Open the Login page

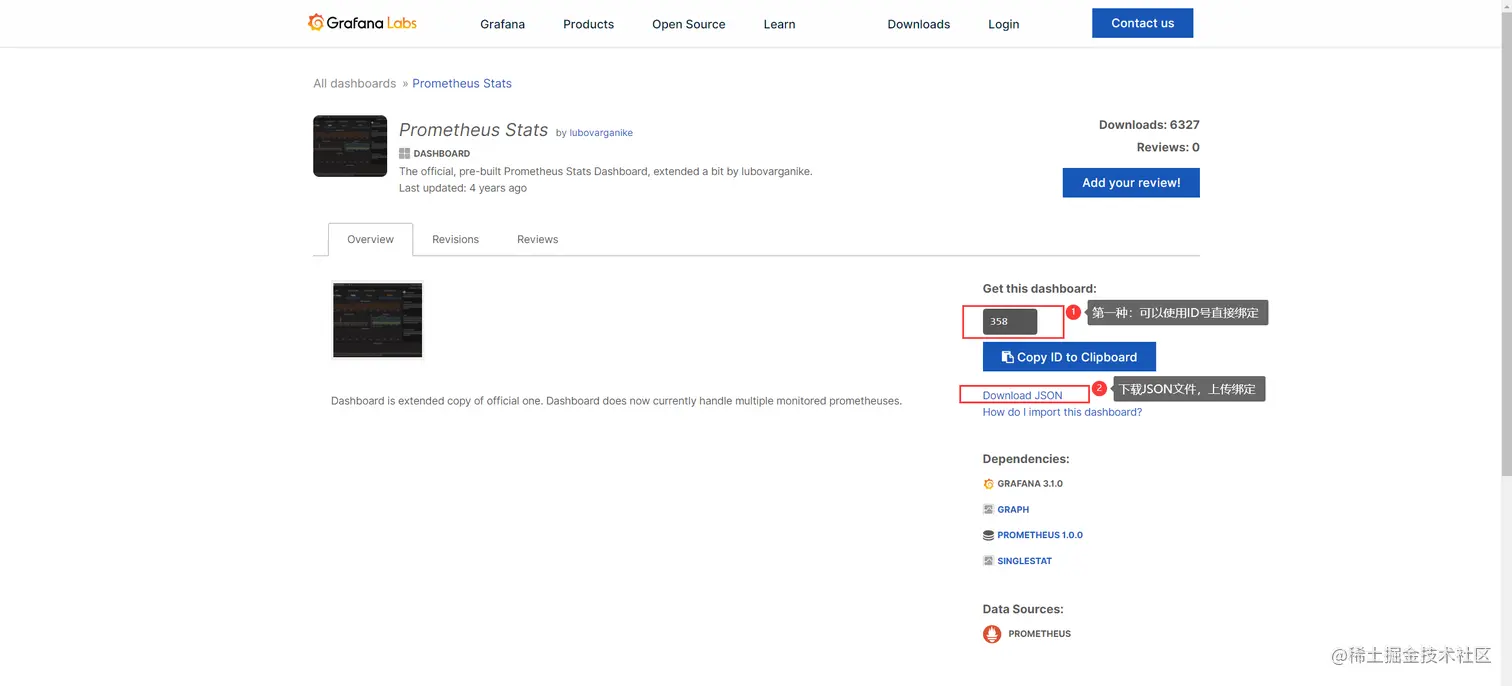[1004, 24]
